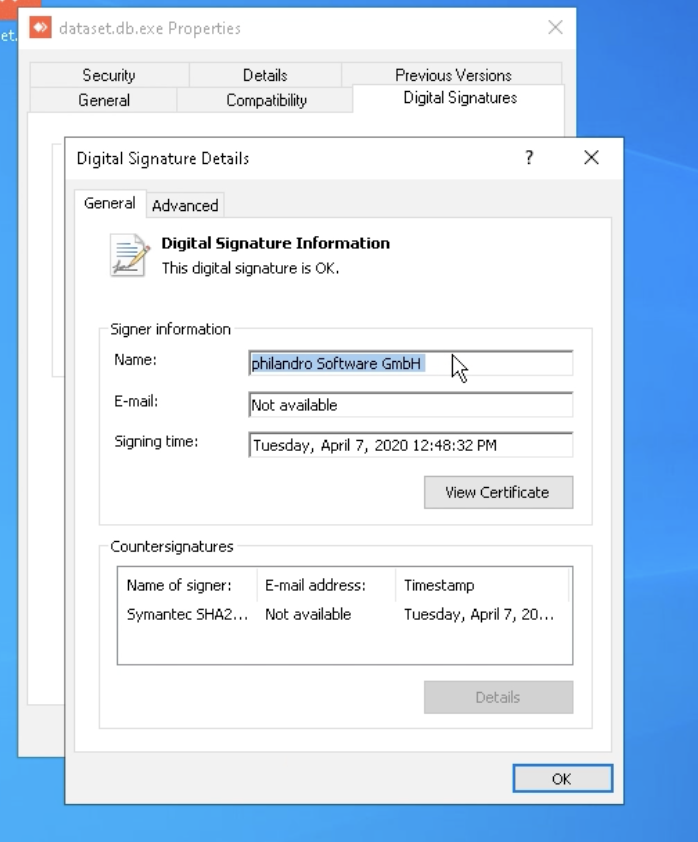Switch to the Security tab
Image resolution: width=698 pixels, height=842 pixels.
coord(108,75)
